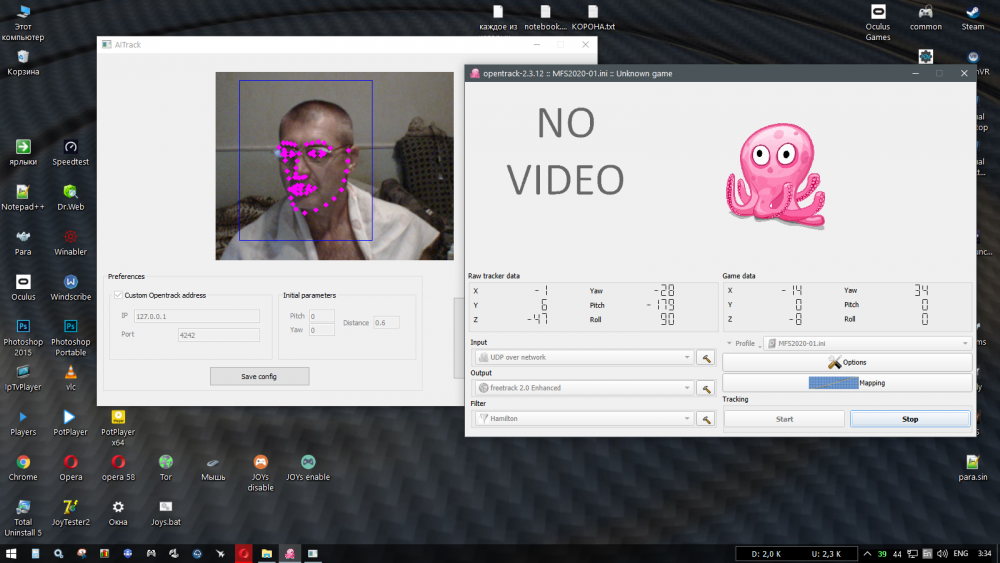The image size is (1000, 563).
Task: Click Yaw initial parameter field
Action: pos(321,330)
